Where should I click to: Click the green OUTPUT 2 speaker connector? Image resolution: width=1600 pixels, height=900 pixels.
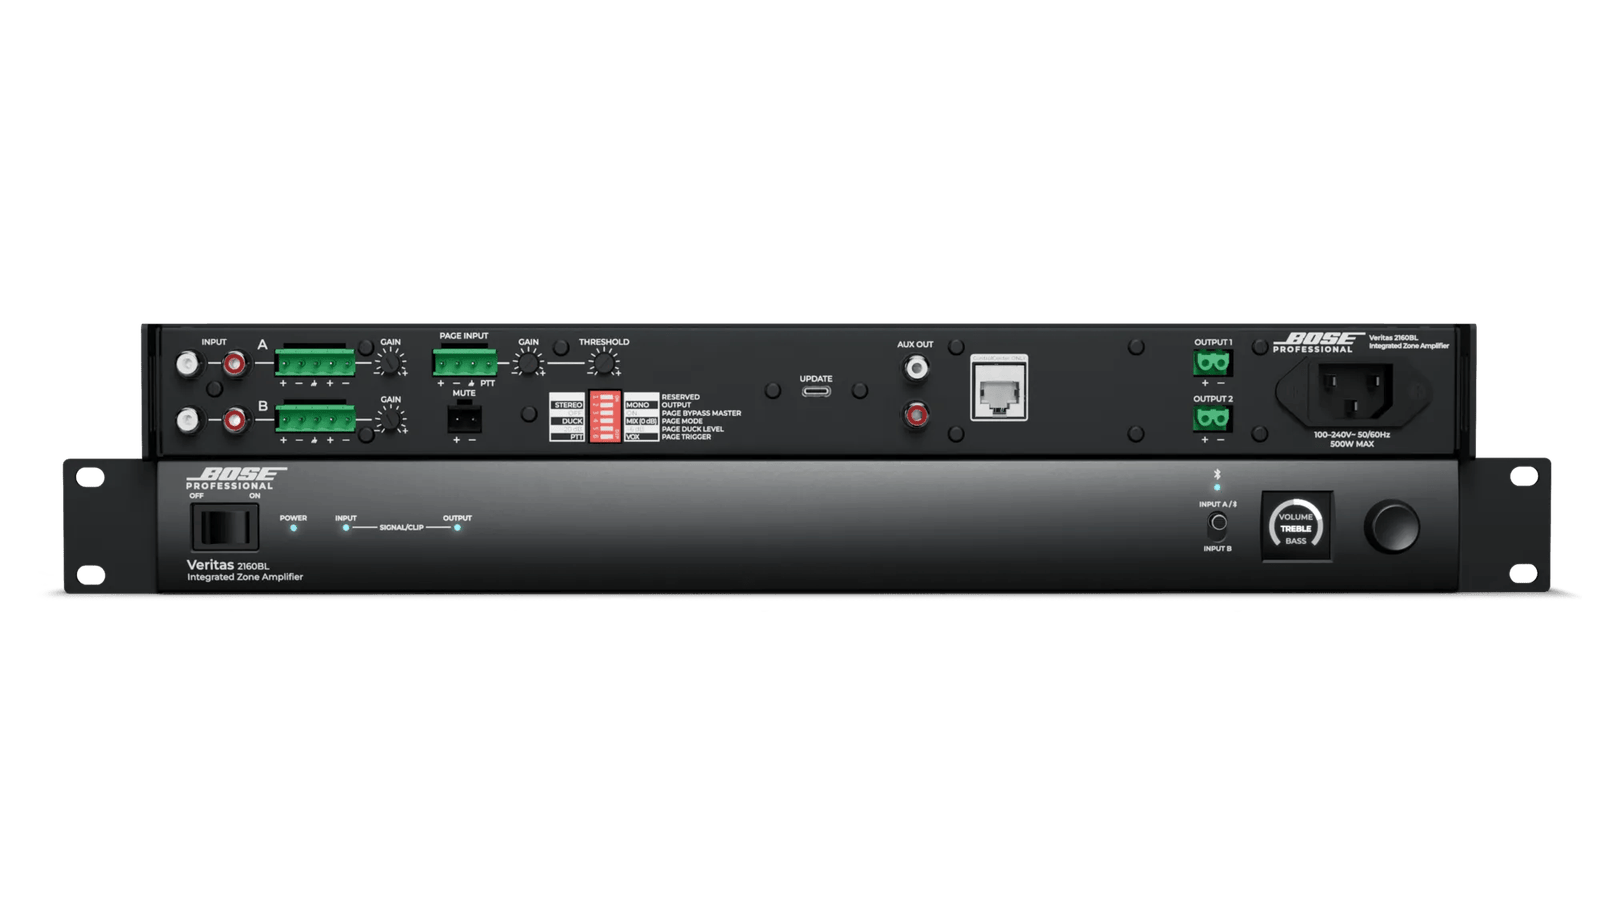tap(1212, 418)
